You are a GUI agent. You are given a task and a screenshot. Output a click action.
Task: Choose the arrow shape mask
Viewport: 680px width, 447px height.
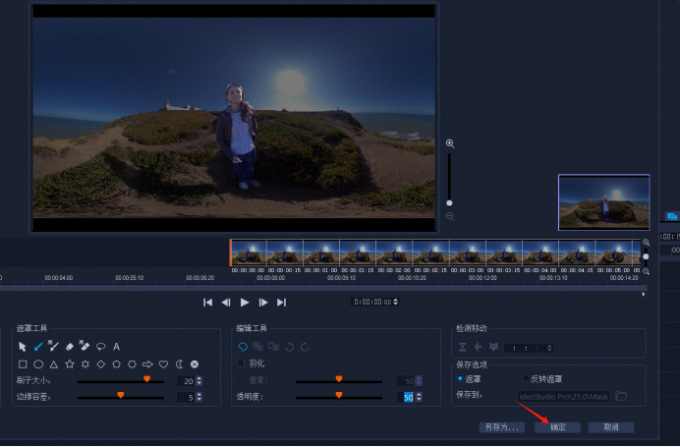tap(147, 364)
